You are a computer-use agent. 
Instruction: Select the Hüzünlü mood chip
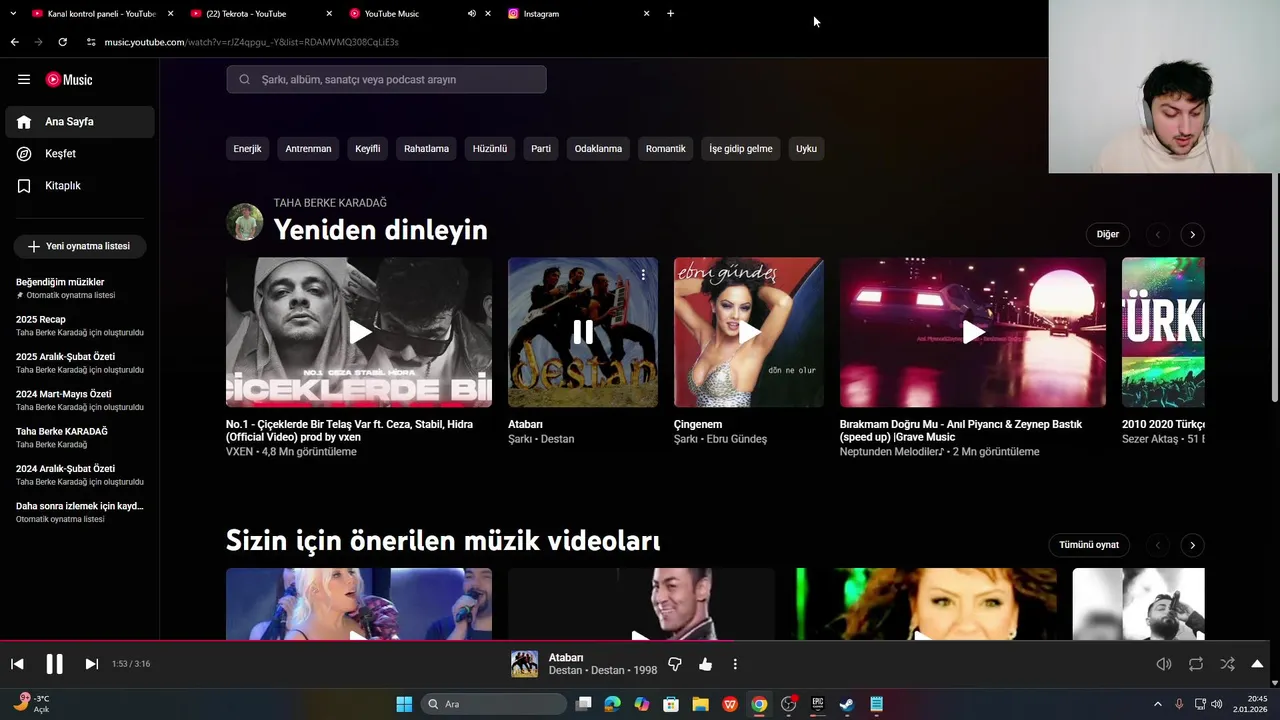(490, 148)
